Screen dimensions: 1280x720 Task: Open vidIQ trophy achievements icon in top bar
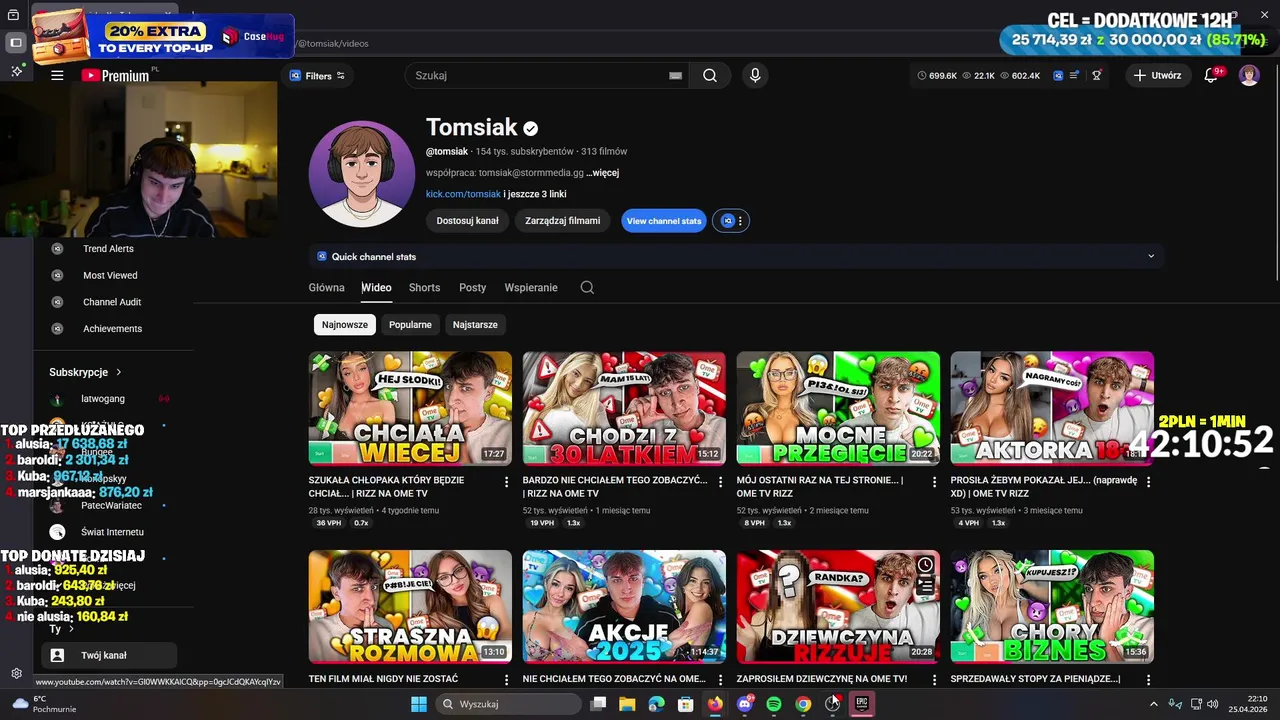coord(1097,75)
